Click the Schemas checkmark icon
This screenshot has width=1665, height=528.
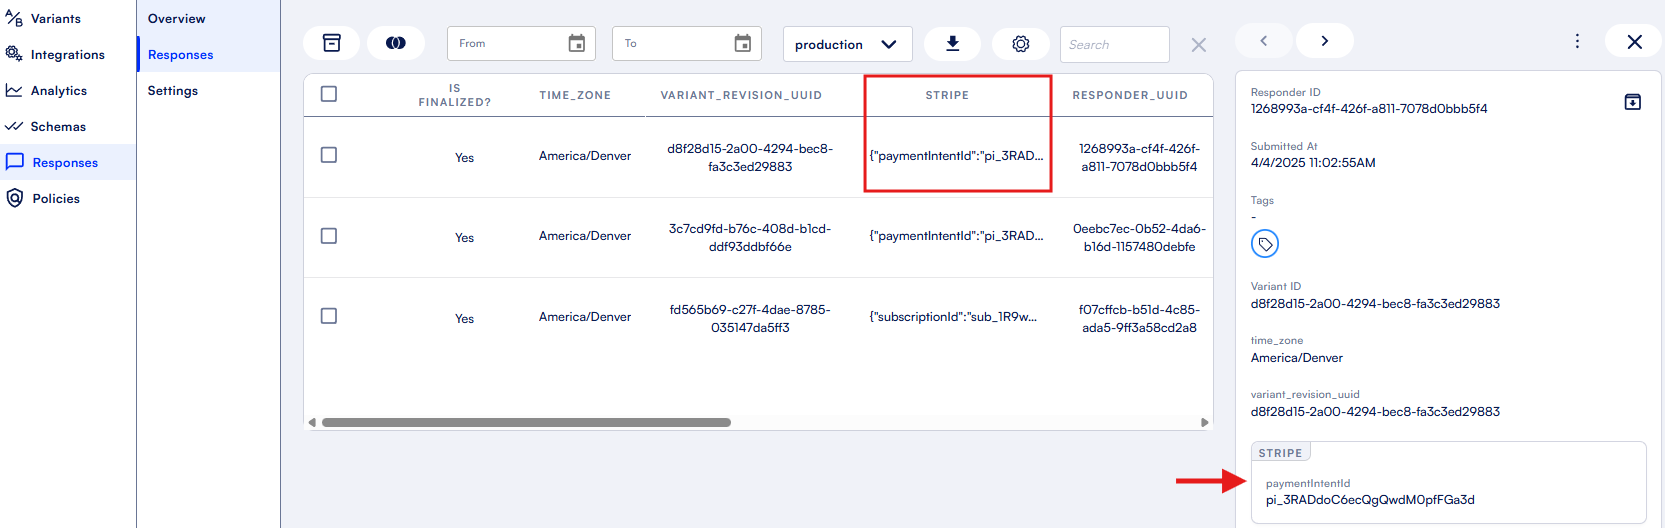tap(14, 126)
